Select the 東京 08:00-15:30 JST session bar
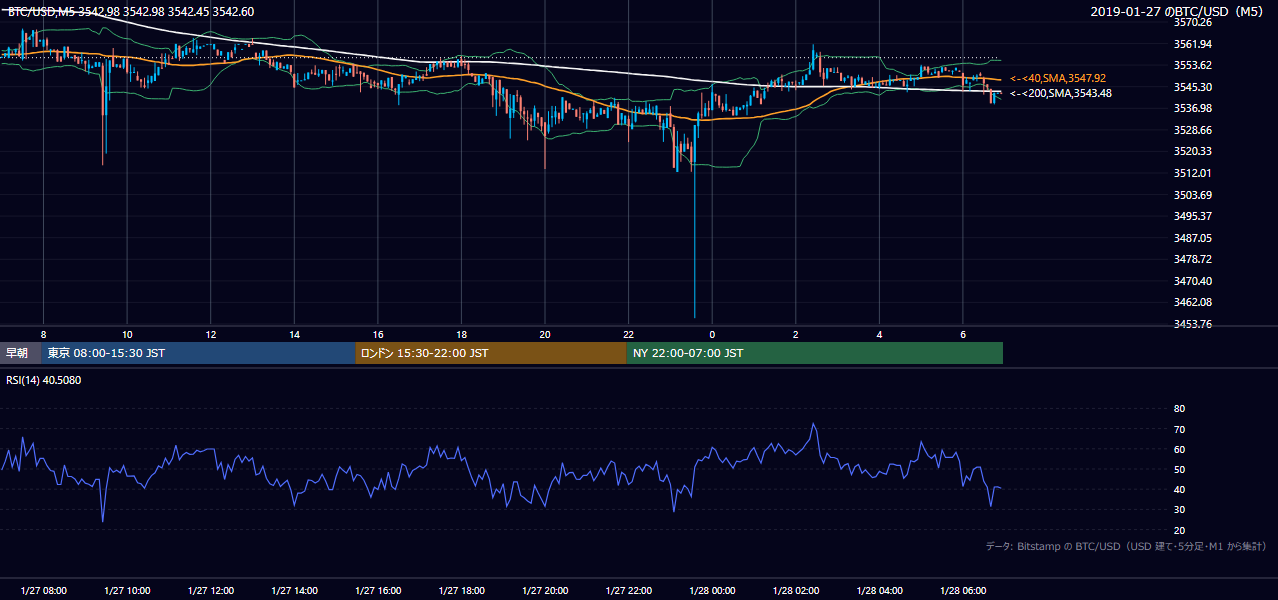This screenshot has width=1278, height=600. point(198,353)
